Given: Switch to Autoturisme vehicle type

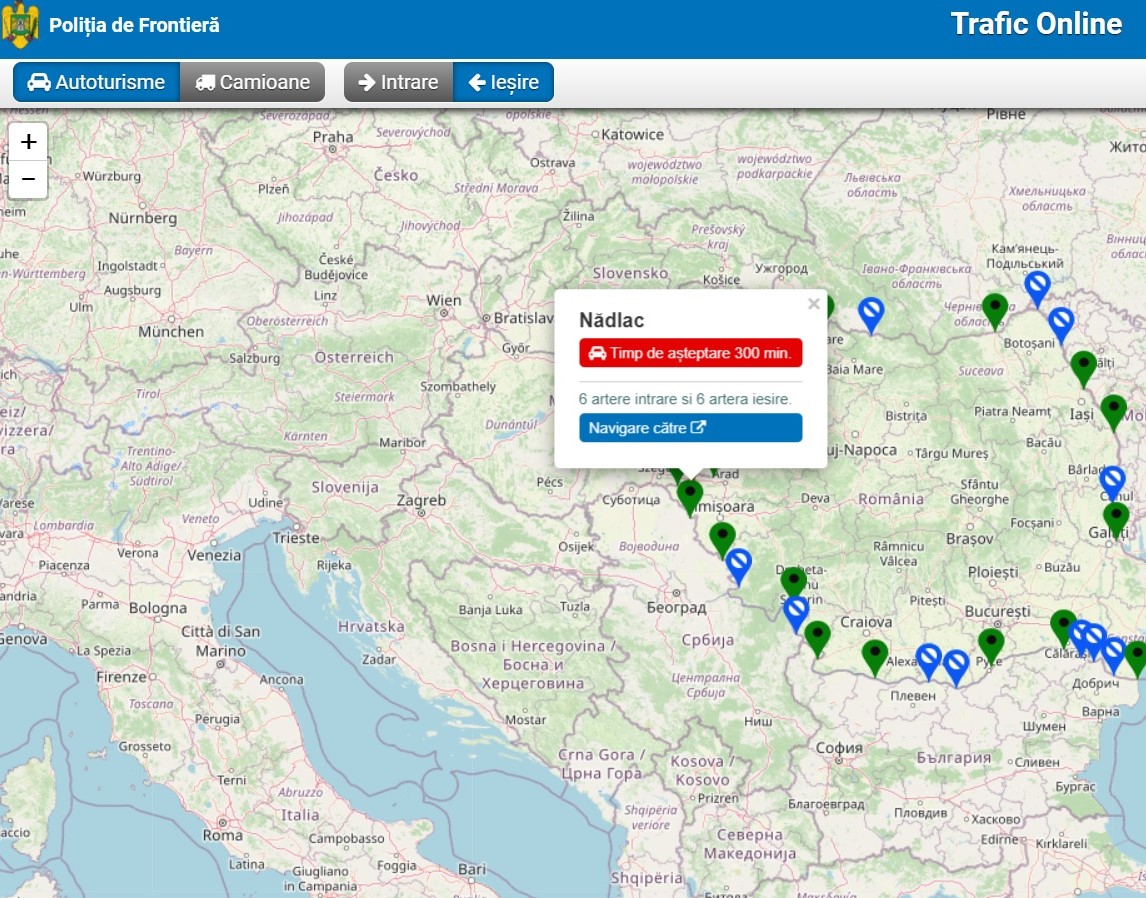Looking at the screenshot, I should coord(96,82).
